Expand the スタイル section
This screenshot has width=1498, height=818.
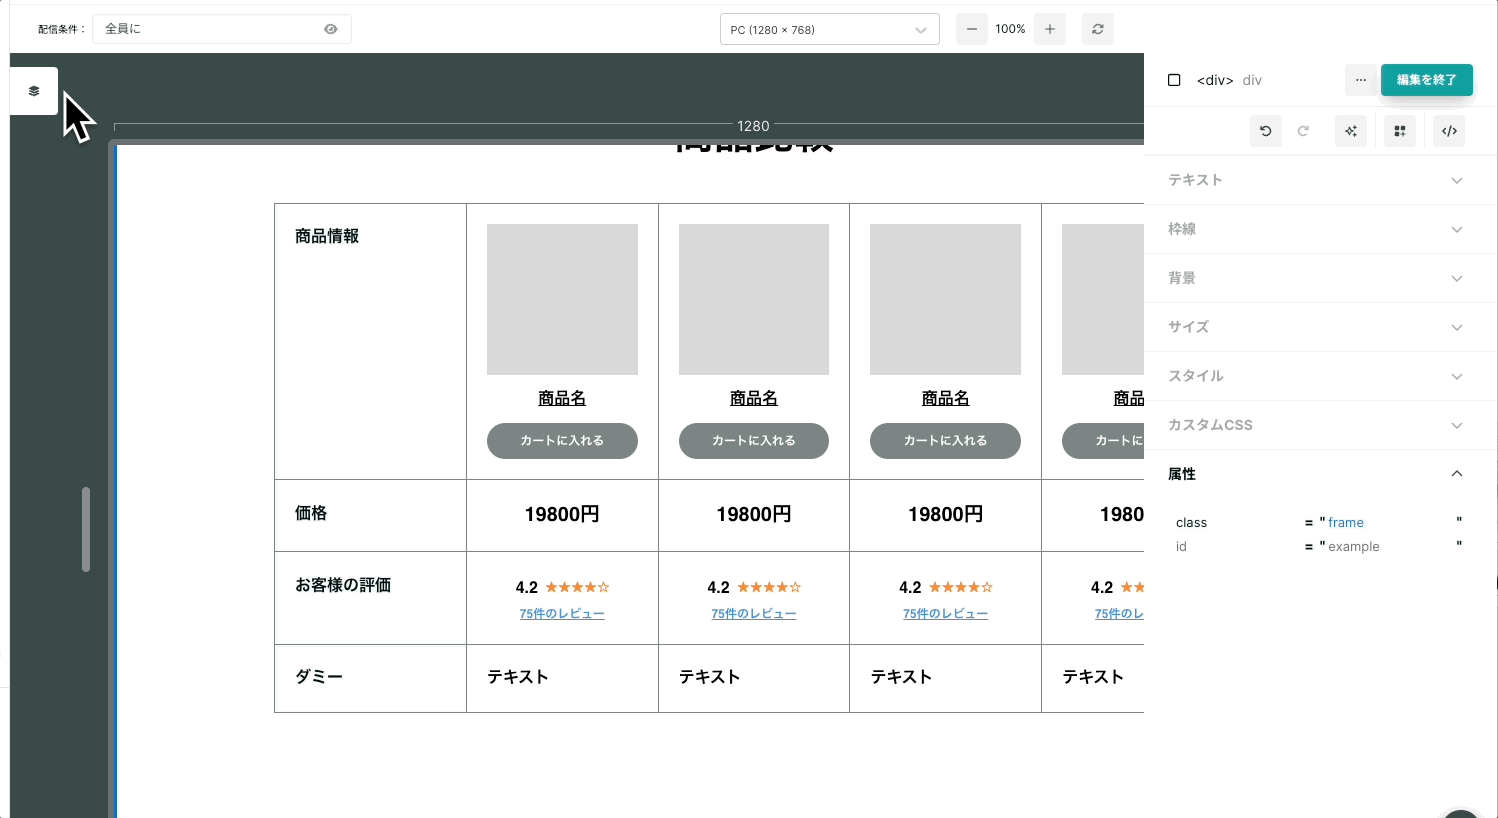[x=1320, y=376]
